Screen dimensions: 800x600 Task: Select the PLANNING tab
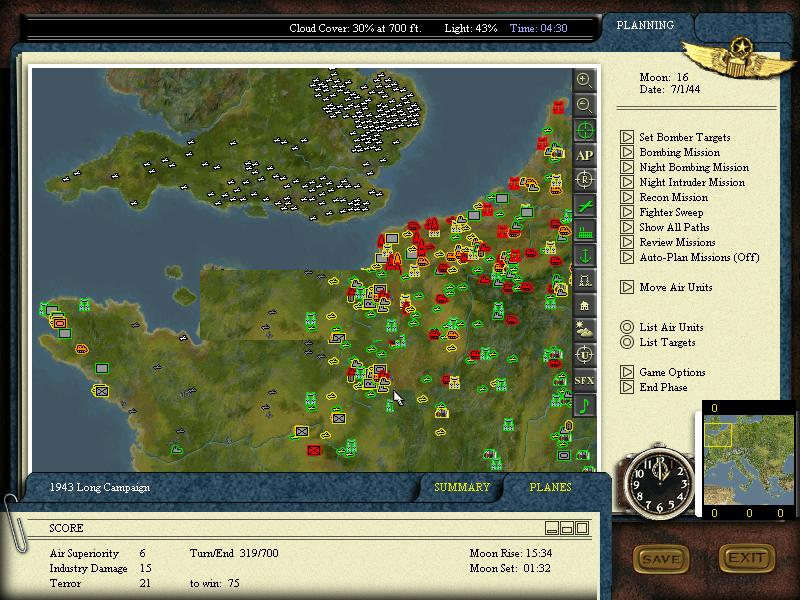(645, 25)
